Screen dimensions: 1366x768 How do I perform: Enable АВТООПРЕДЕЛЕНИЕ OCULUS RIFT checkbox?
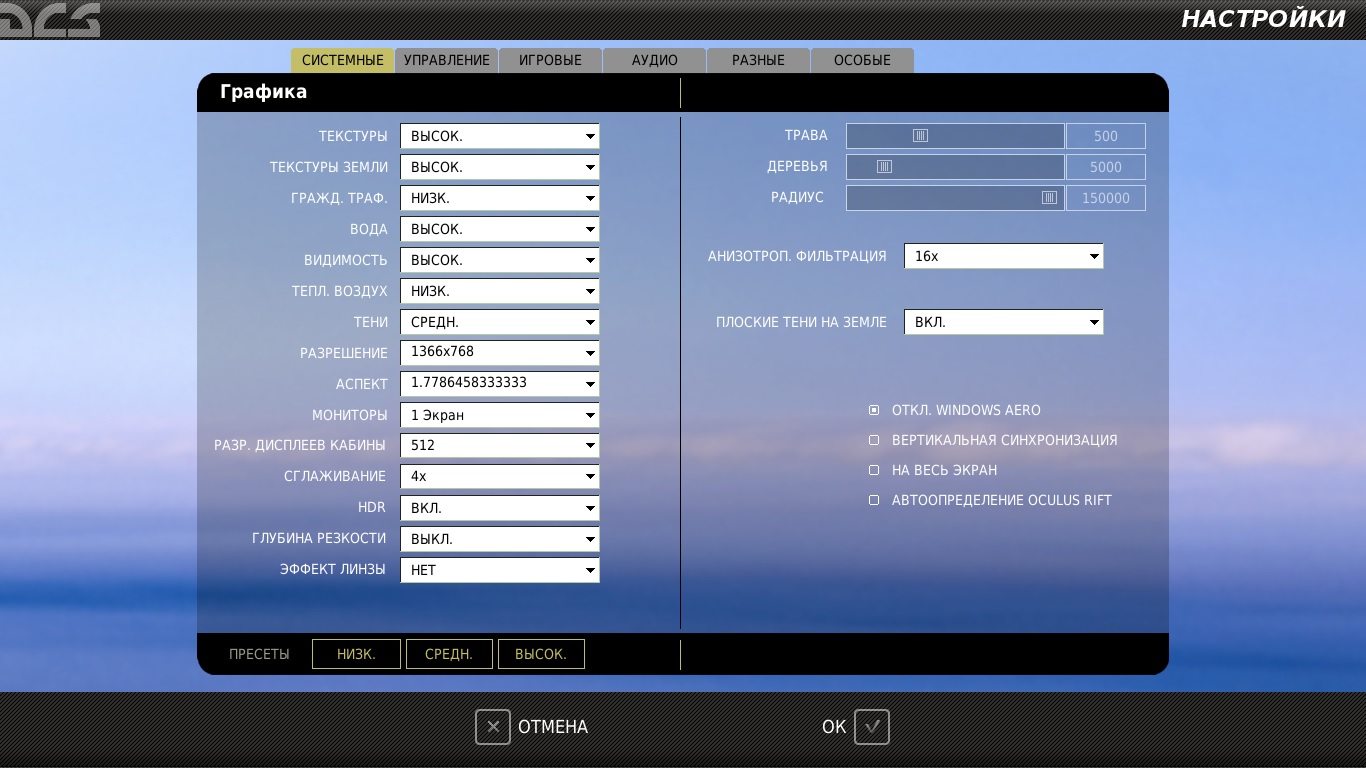click(x=874, y=500)
